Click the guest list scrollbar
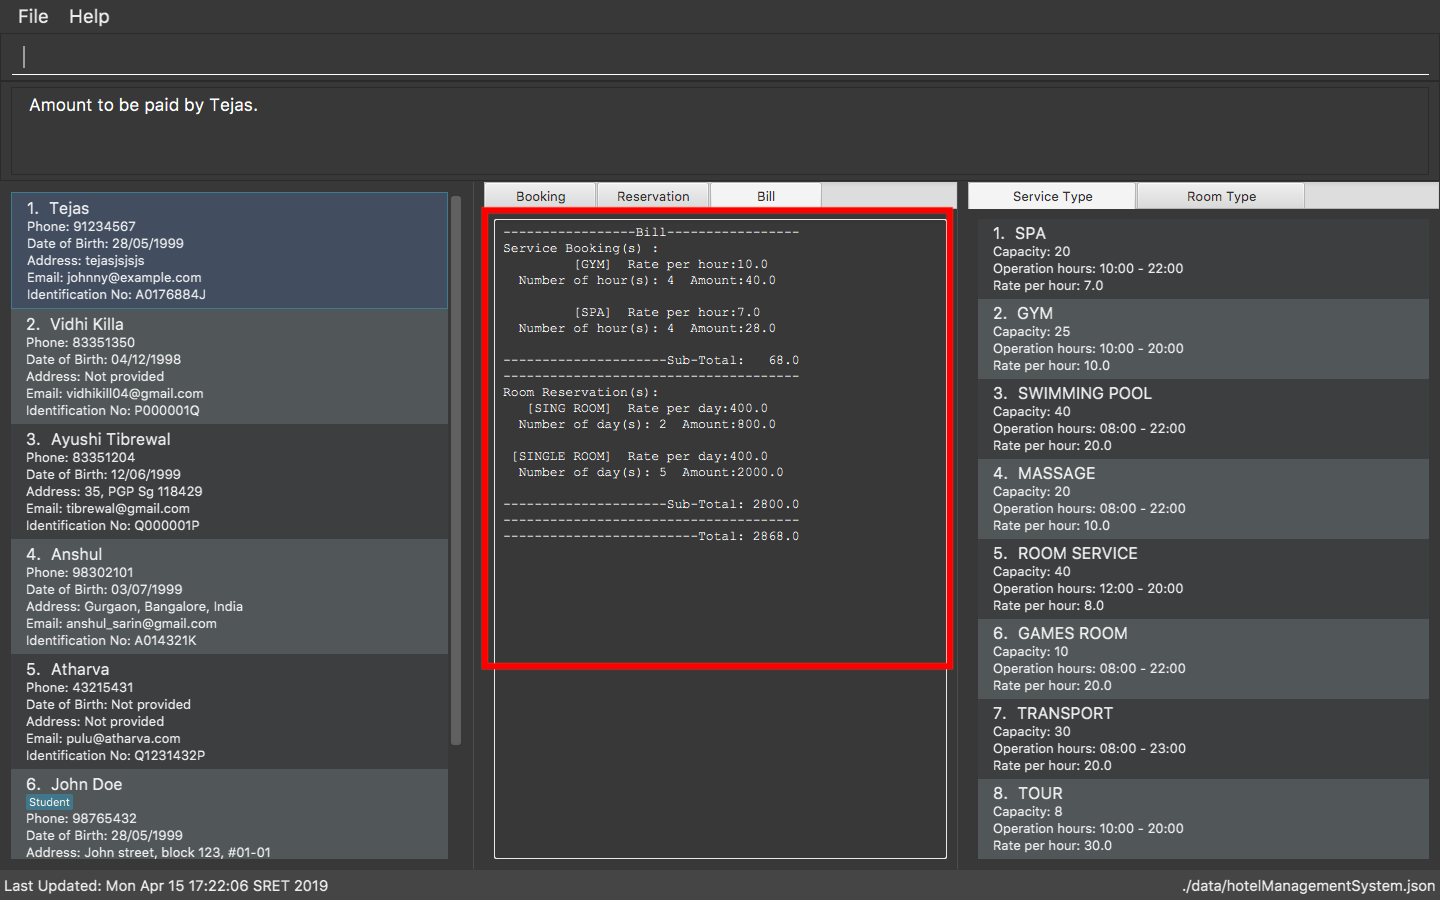 (456, 470)
